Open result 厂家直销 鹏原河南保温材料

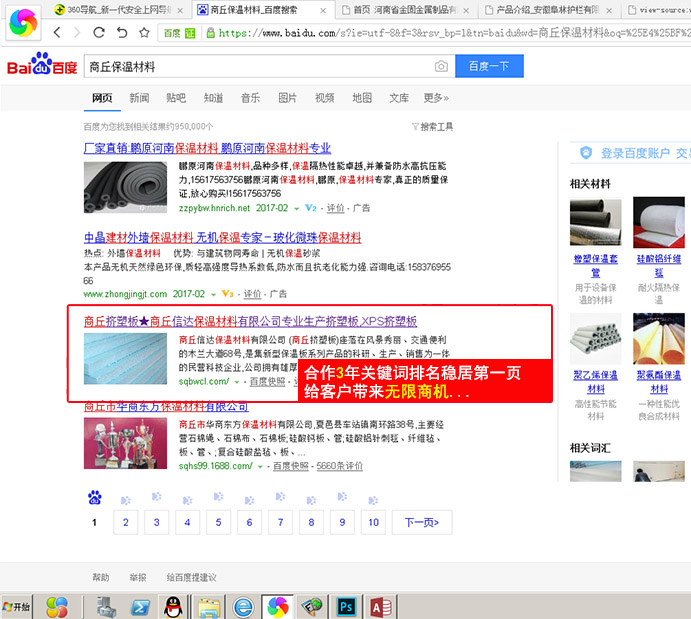(207, 148)
